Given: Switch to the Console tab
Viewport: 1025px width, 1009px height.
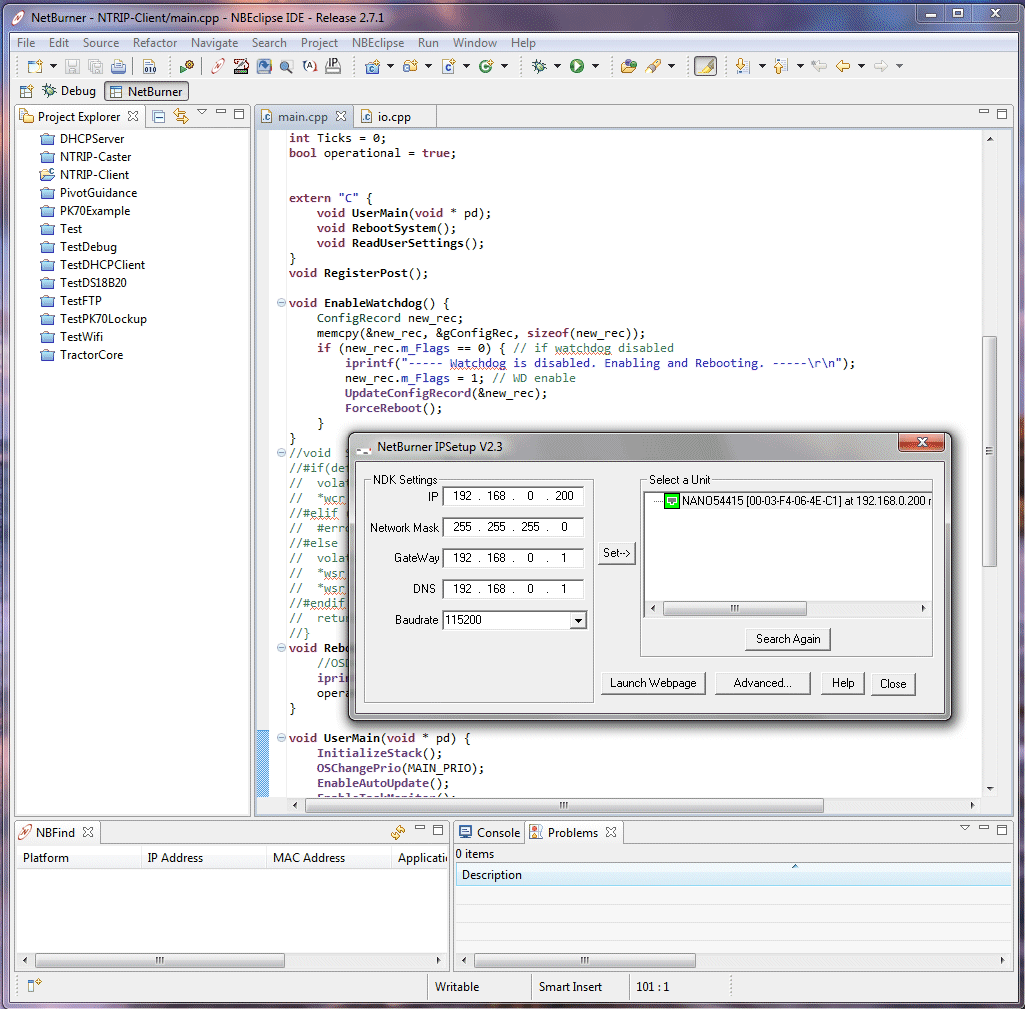Looking at the screenshot, I should 490,833.
